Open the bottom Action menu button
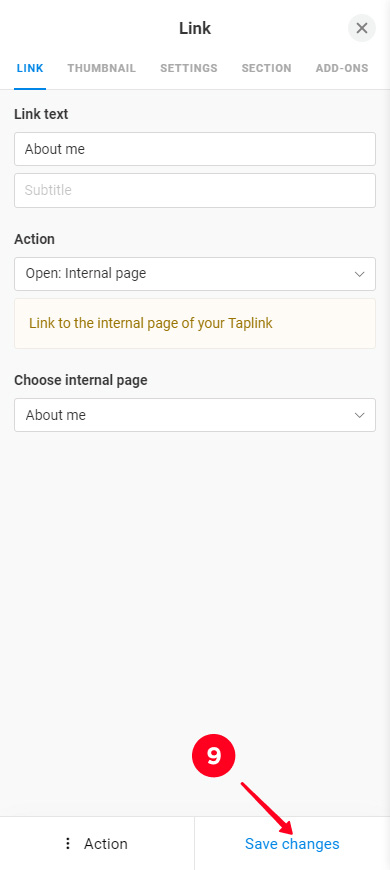The image size is (390, 870). (97, 843)
